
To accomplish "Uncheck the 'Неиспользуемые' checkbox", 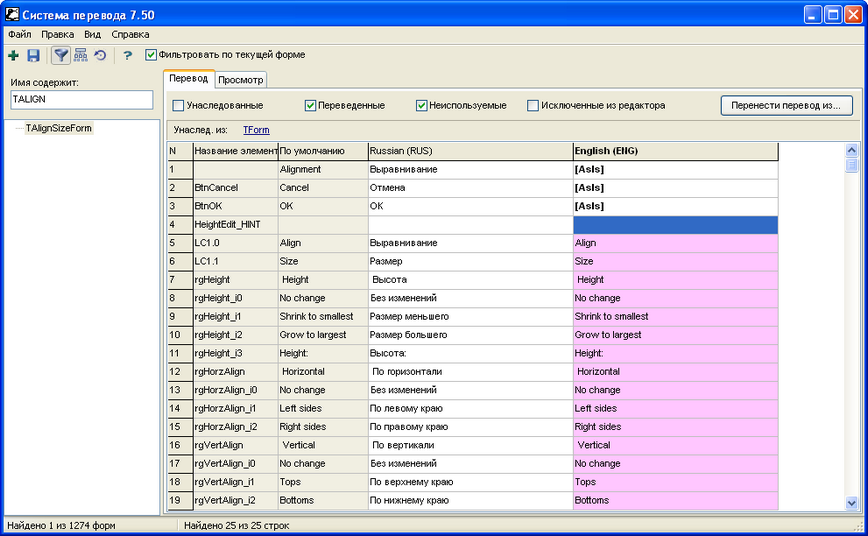I will 421,105.
